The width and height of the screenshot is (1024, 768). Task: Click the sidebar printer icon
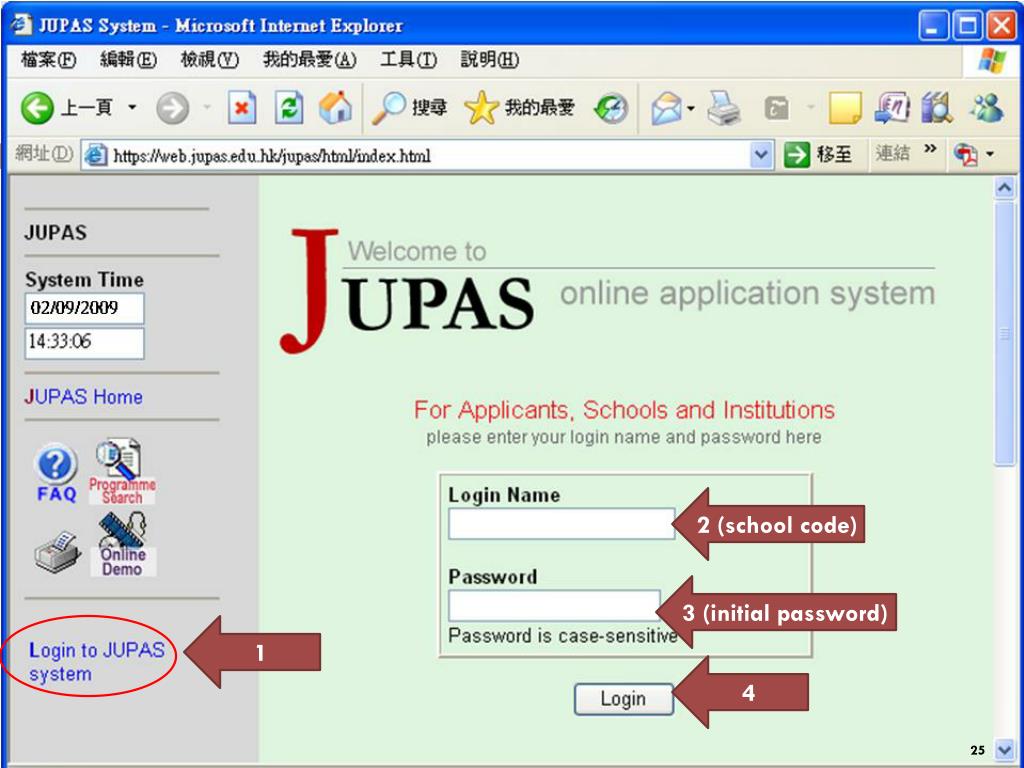click(58, 552)
